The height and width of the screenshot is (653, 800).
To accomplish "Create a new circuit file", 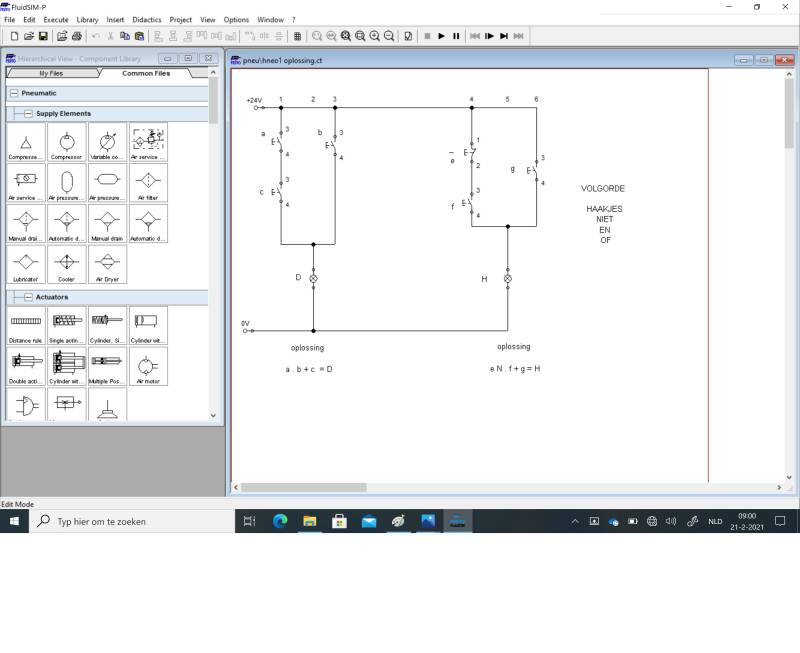I will pos(14,36).
